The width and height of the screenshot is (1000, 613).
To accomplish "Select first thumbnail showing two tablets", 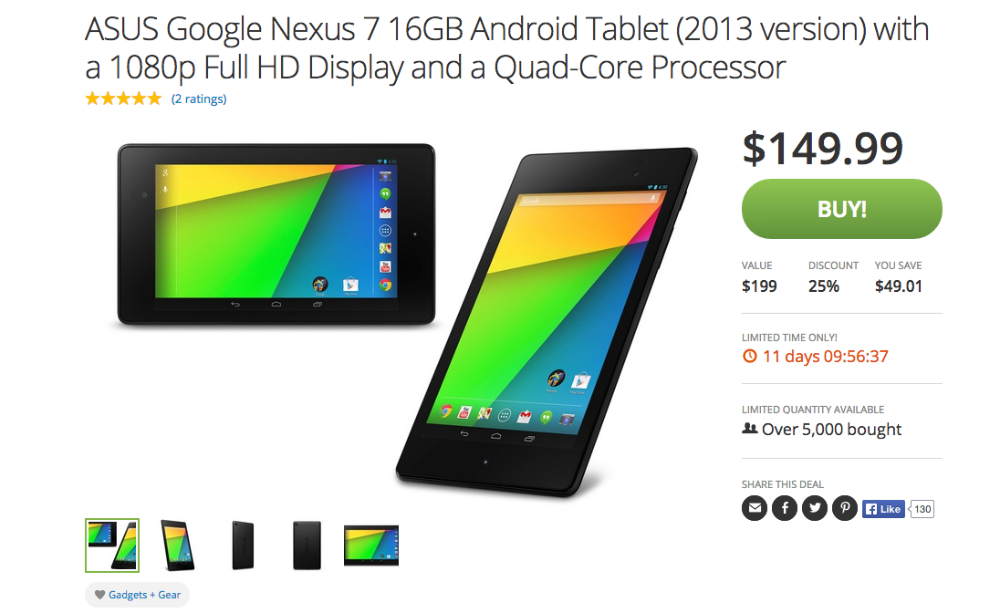I will point(112,545).
